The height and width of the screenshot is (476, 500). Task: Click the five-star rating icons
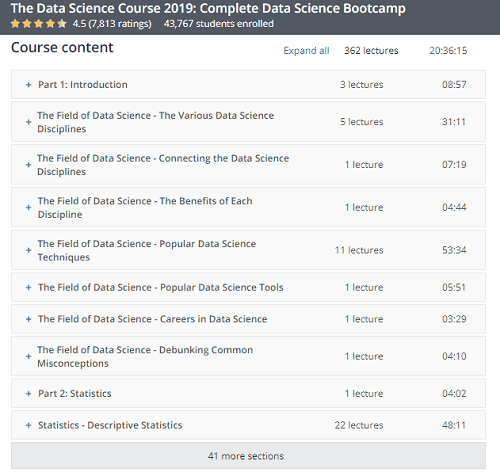pos(38,24)
